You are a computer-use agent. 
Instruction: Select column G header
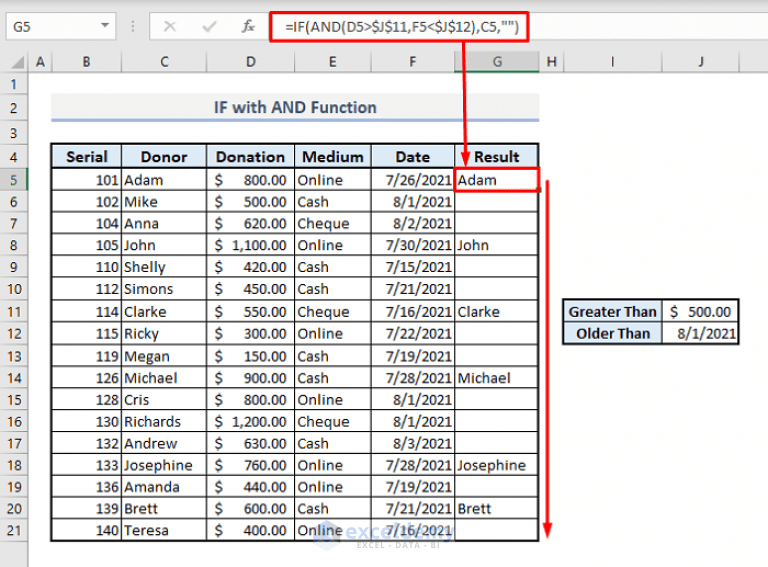[x=497, y=62]
